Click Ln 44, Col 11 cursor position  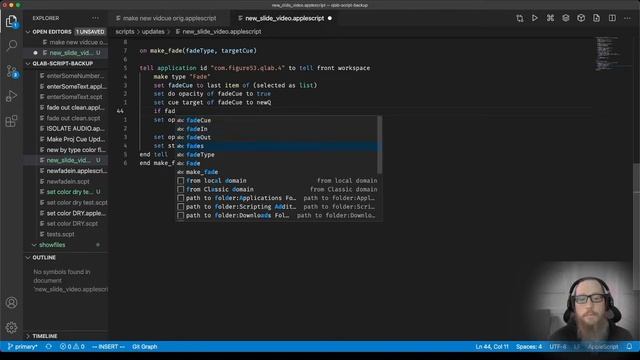492,347
